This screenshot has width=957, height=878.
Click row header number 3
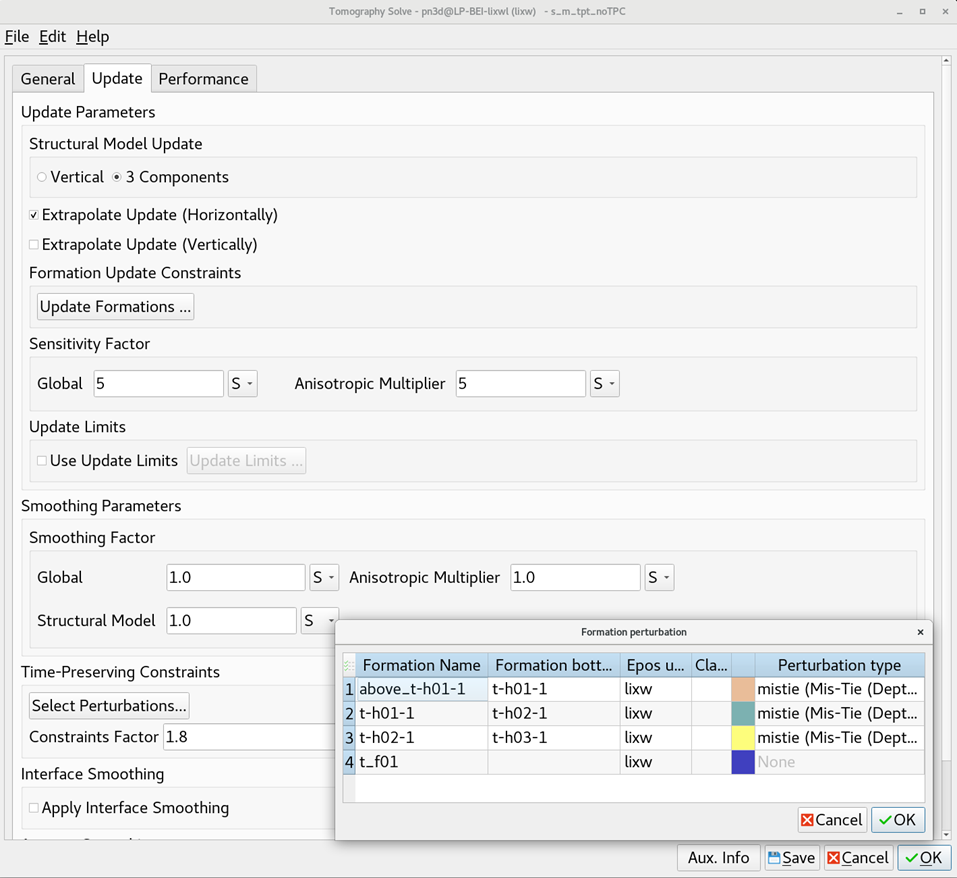click(x=349, y=738)
